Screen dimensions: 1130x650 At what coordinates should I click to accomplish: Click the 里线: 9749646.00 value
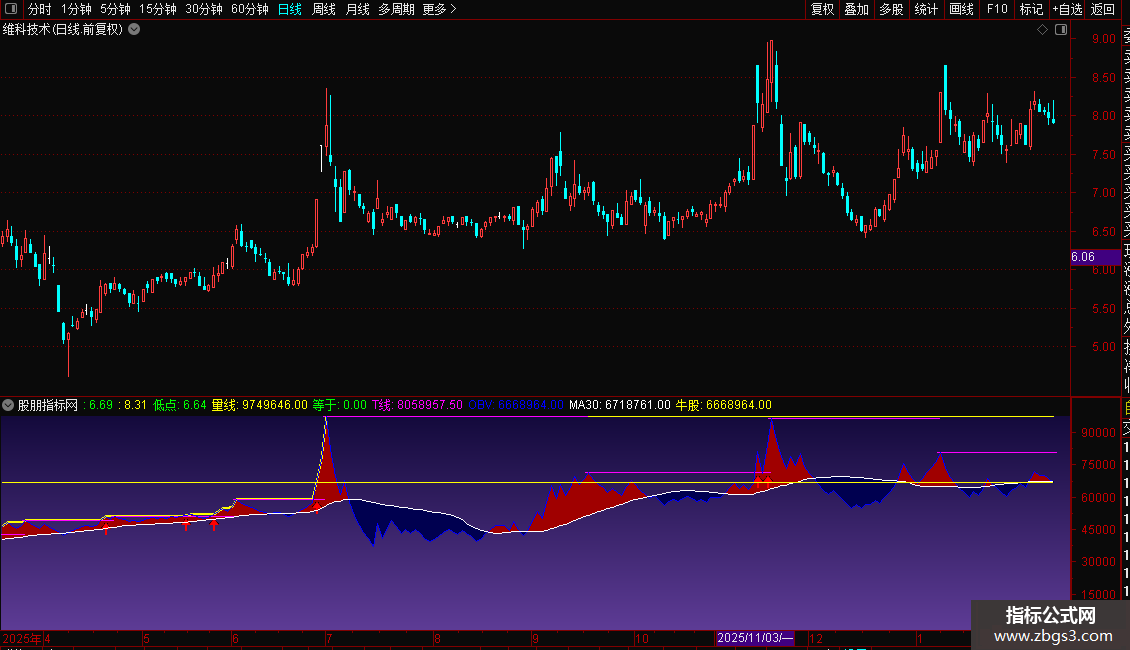point(259,405)
